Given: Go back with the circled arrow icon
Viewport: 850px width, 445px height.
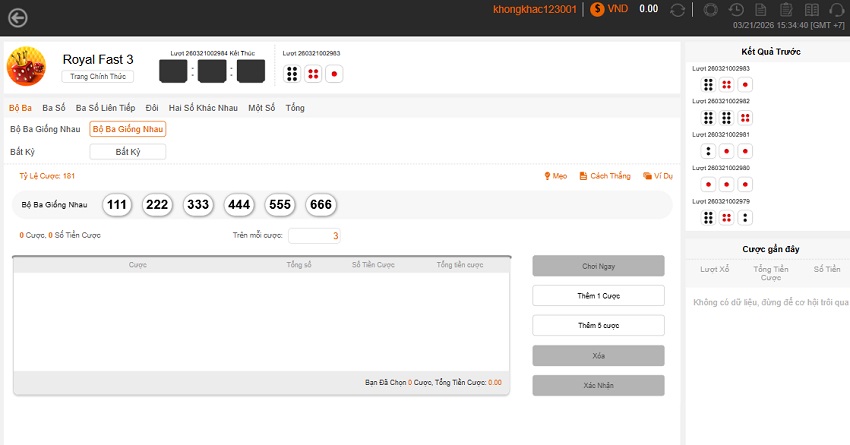Looking at the screenshot, I should [17, 18].
